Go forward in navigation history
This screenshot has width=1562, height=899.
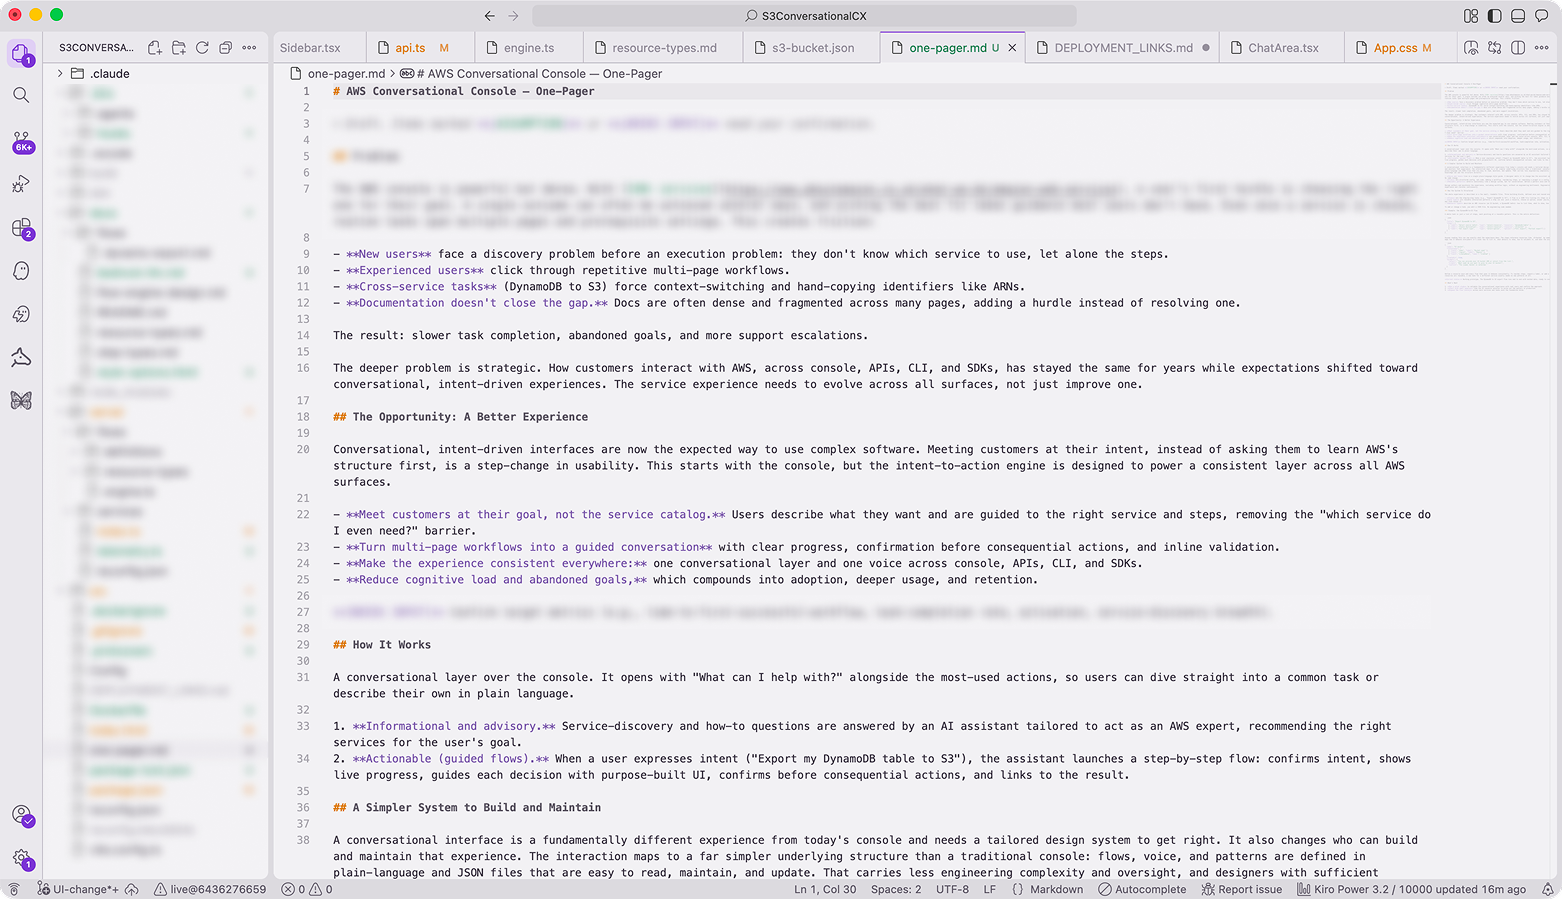(x=513, y=16)
